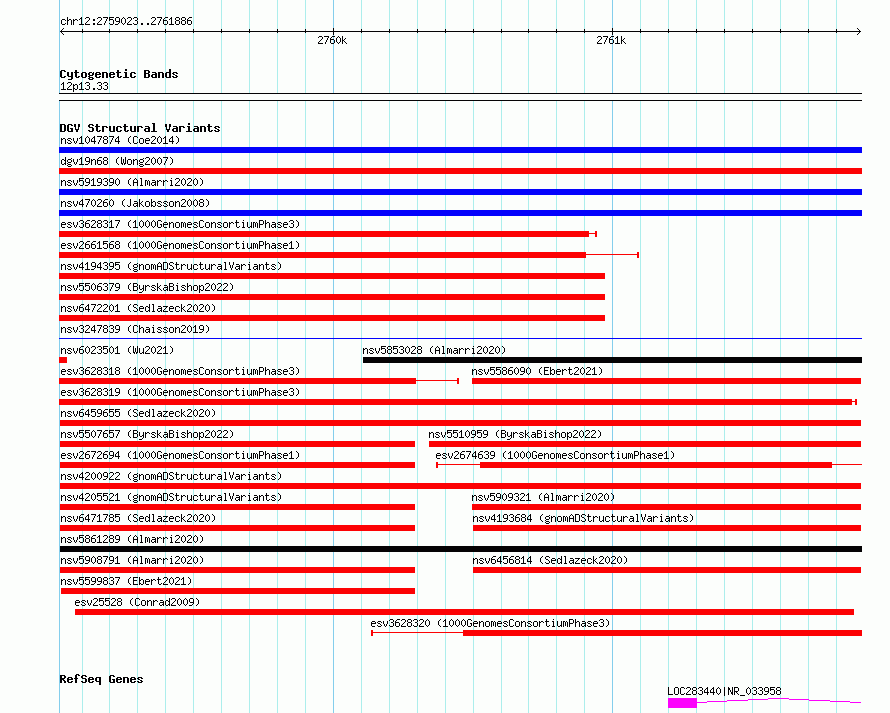Click the blue bar under nsv1047874
The width and height of the screenshot is (890, 713).
click(460, 150)
